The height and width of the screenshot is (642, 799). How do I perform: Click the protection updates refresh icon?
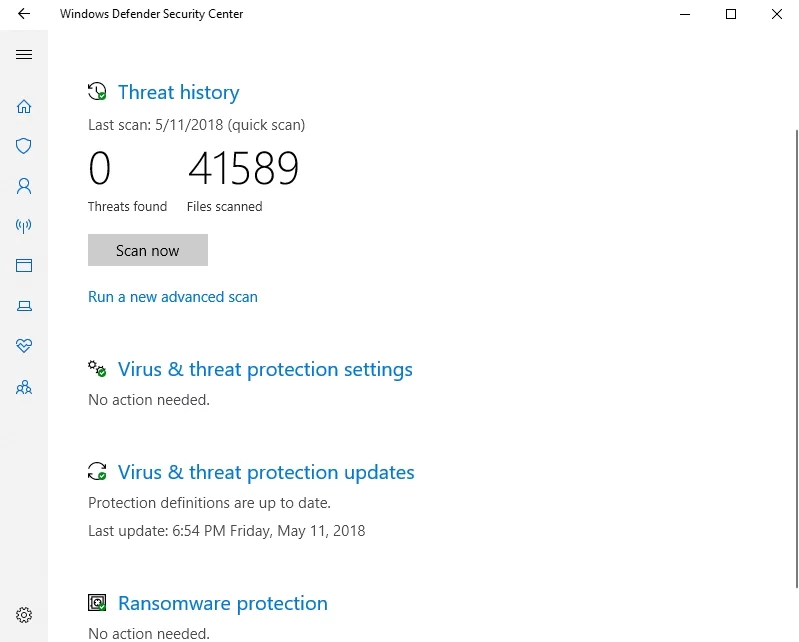[x=97, y=472]
